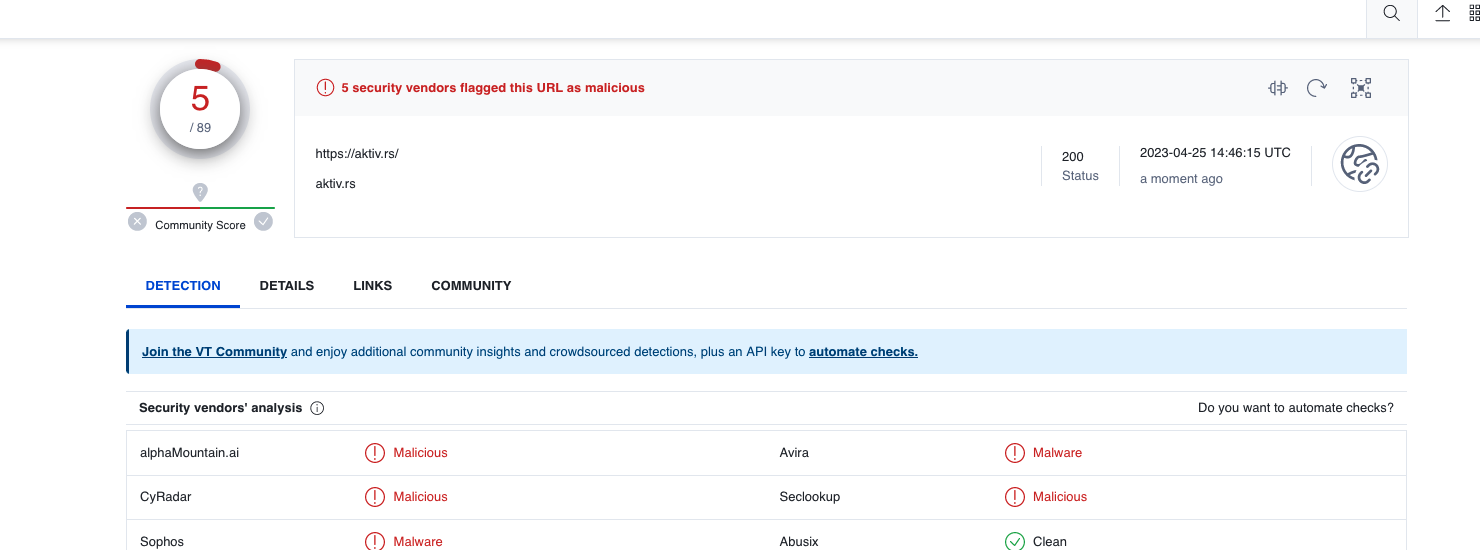Click Avira malware warning icon
The height and width of the screenshot is (550, 1480).
click(1015, 453)
